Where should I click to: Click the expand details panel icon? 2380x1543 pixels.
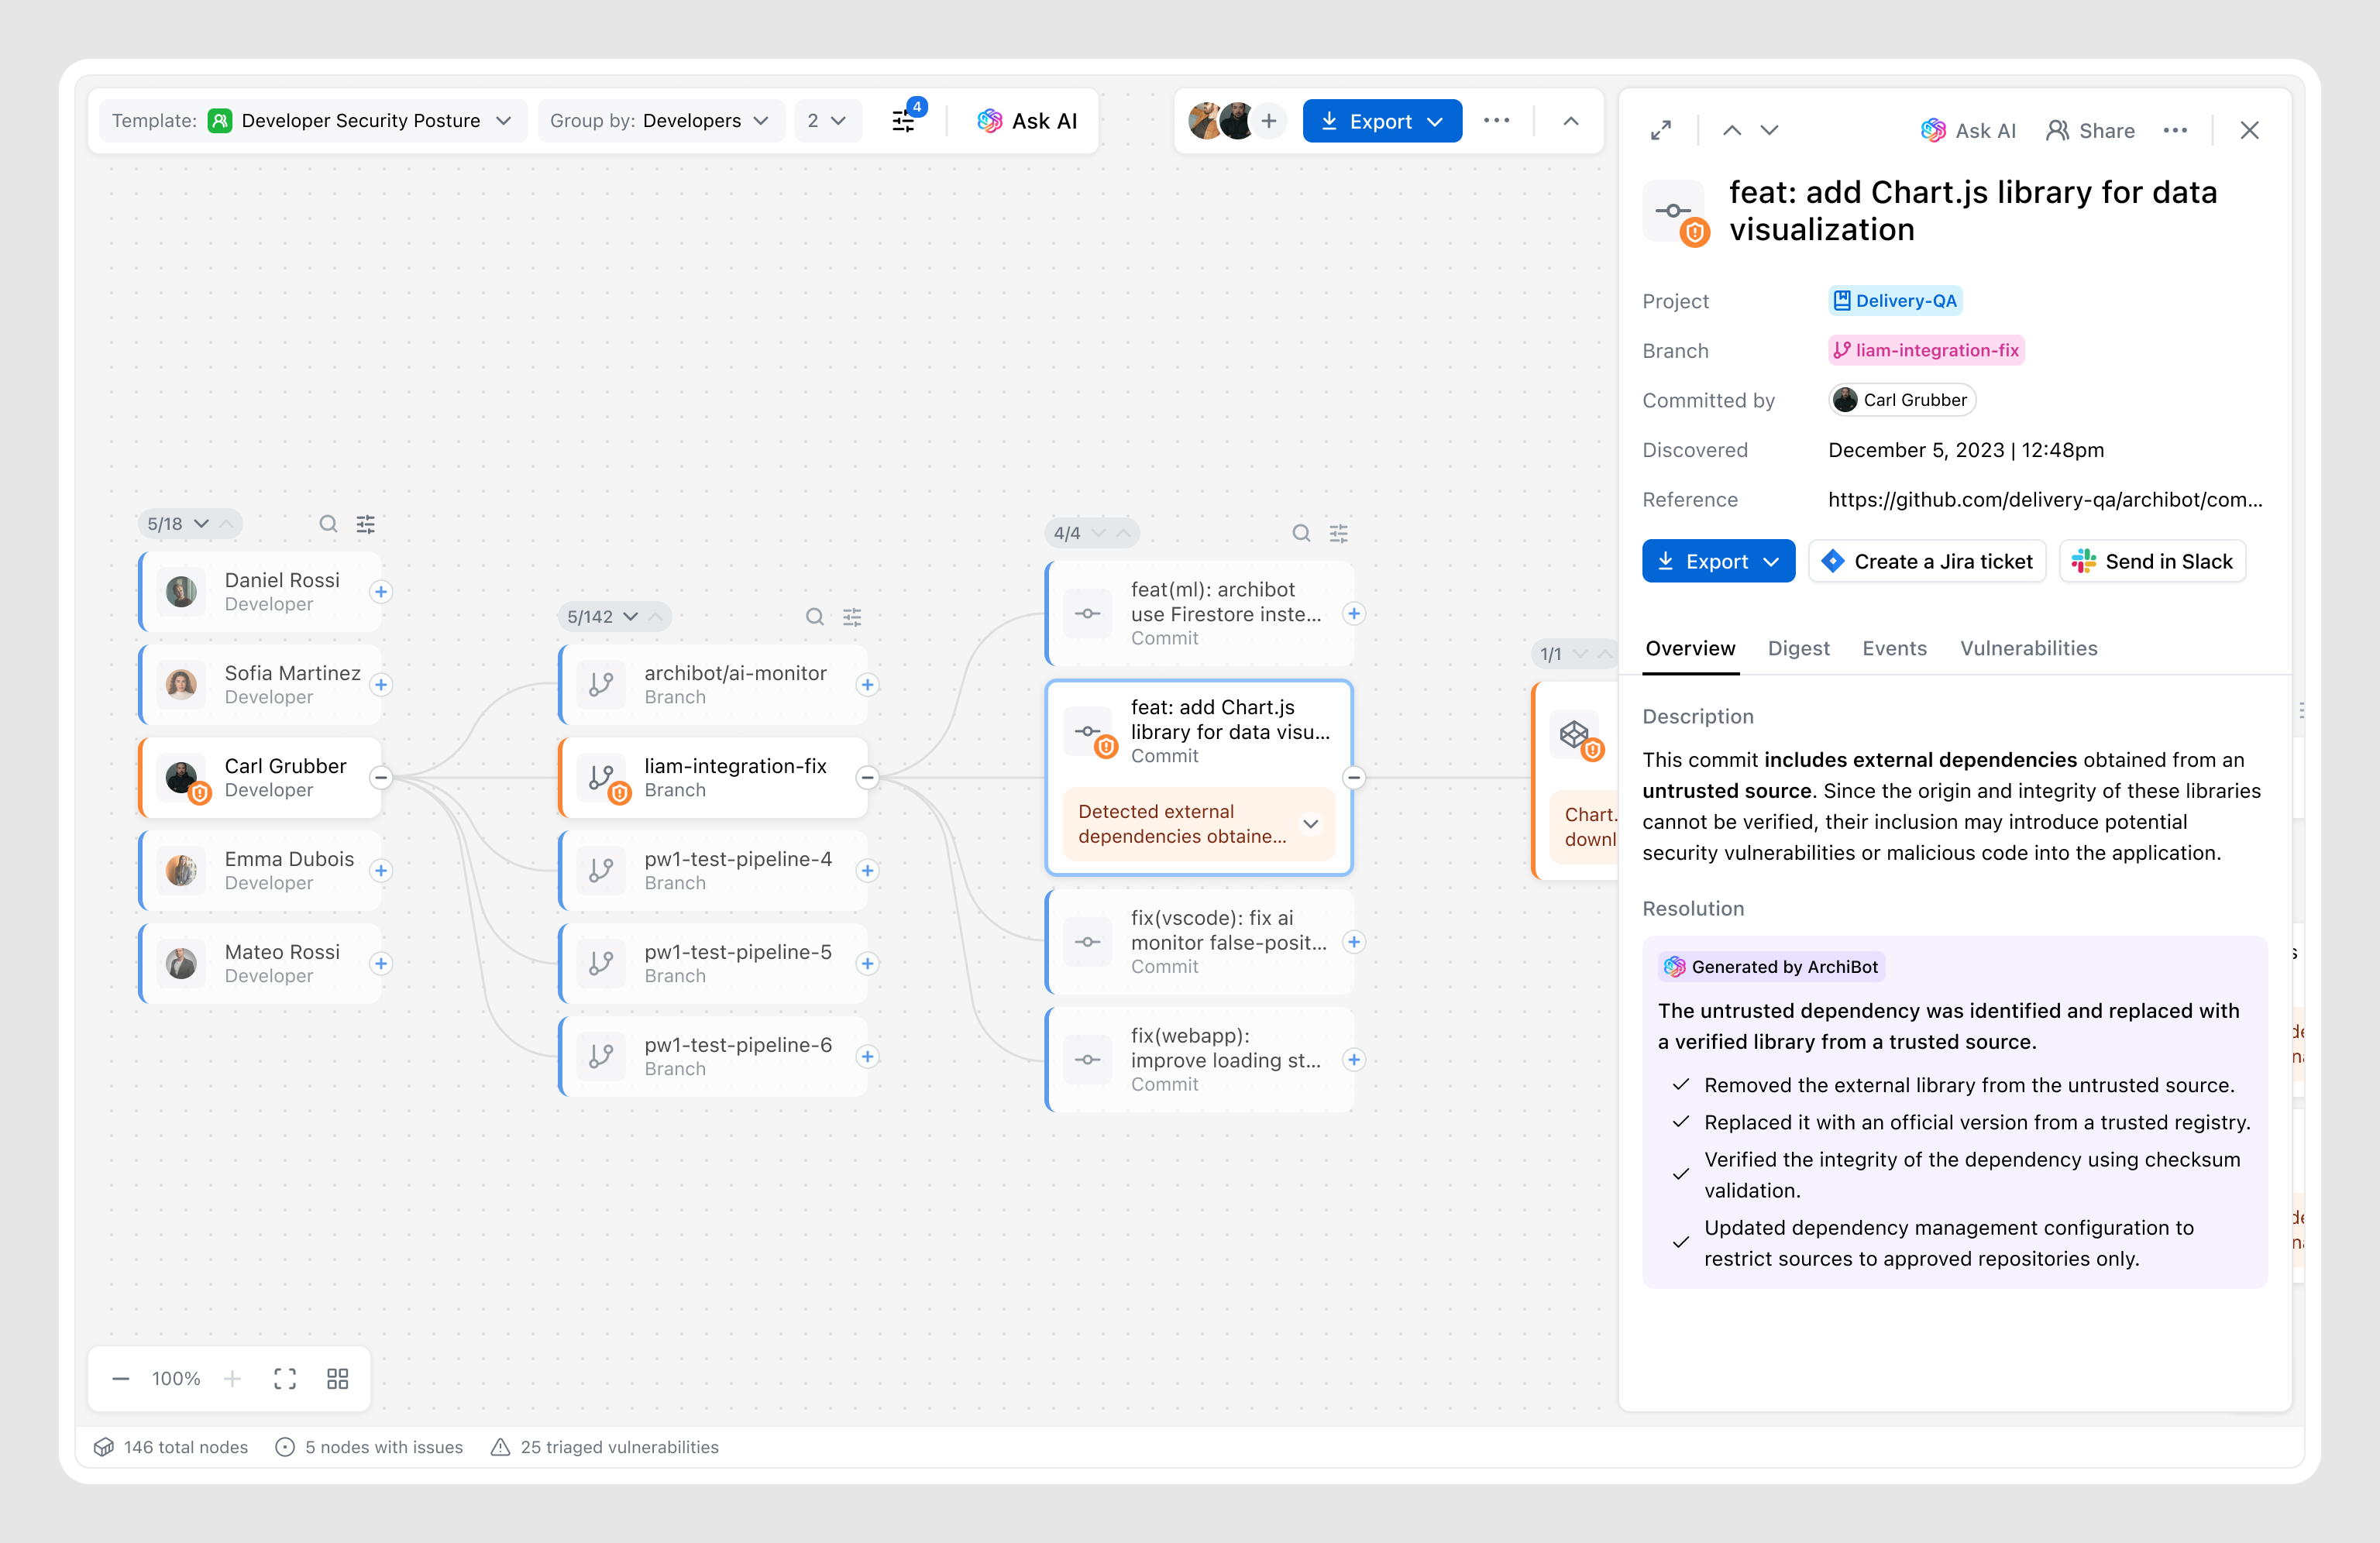1660,131
